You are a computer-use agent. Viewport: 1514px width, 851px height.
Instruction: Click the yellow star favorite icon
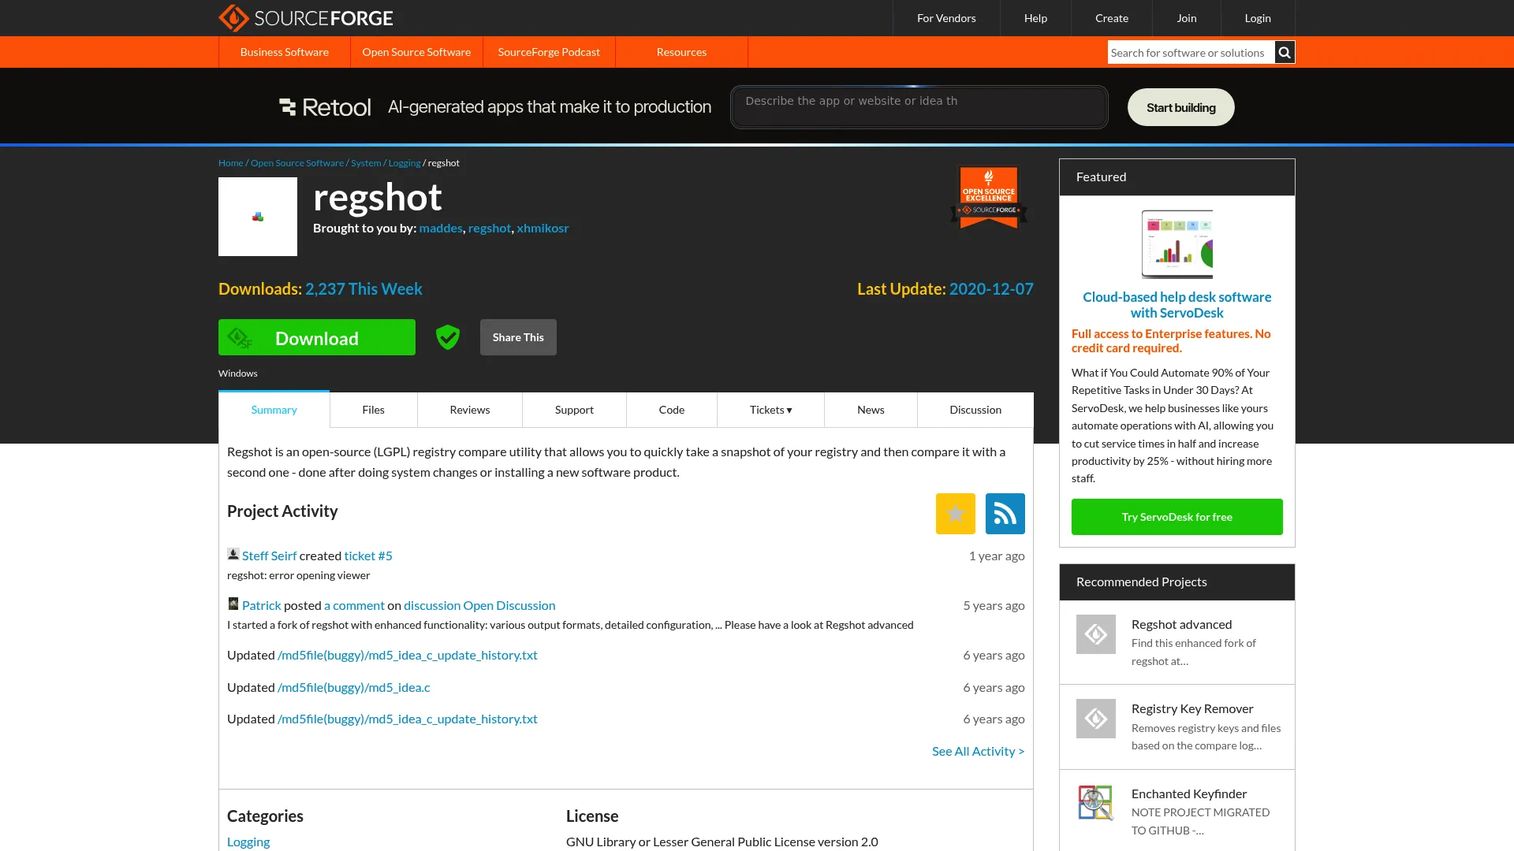[956, 514]
